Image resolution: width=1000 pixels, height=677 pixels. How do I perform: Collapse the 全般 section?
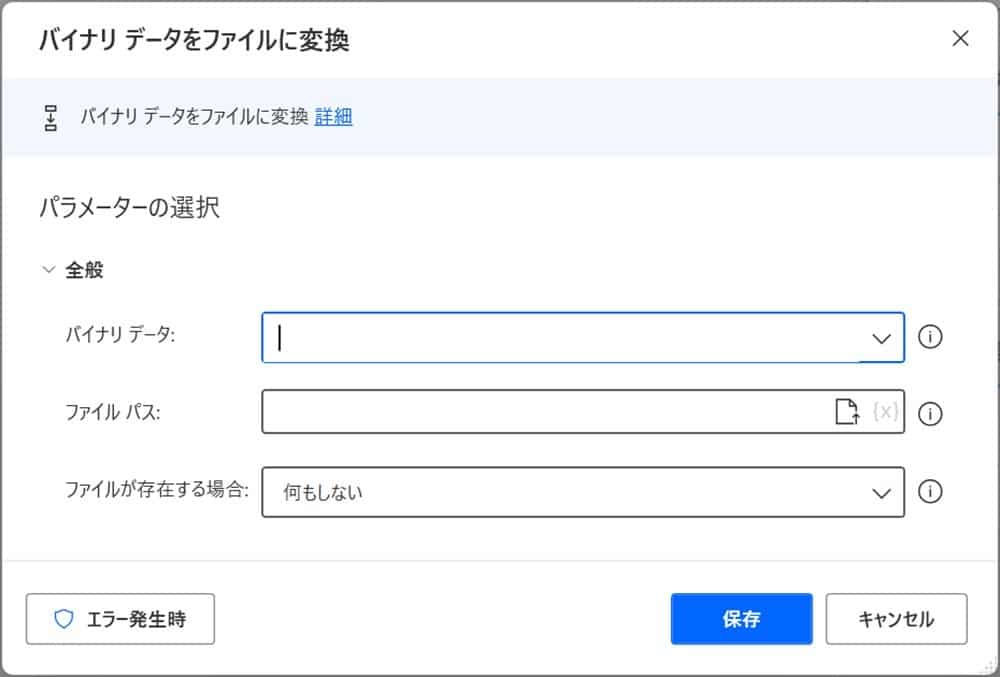pyautogui.click(x=47, y=268)
